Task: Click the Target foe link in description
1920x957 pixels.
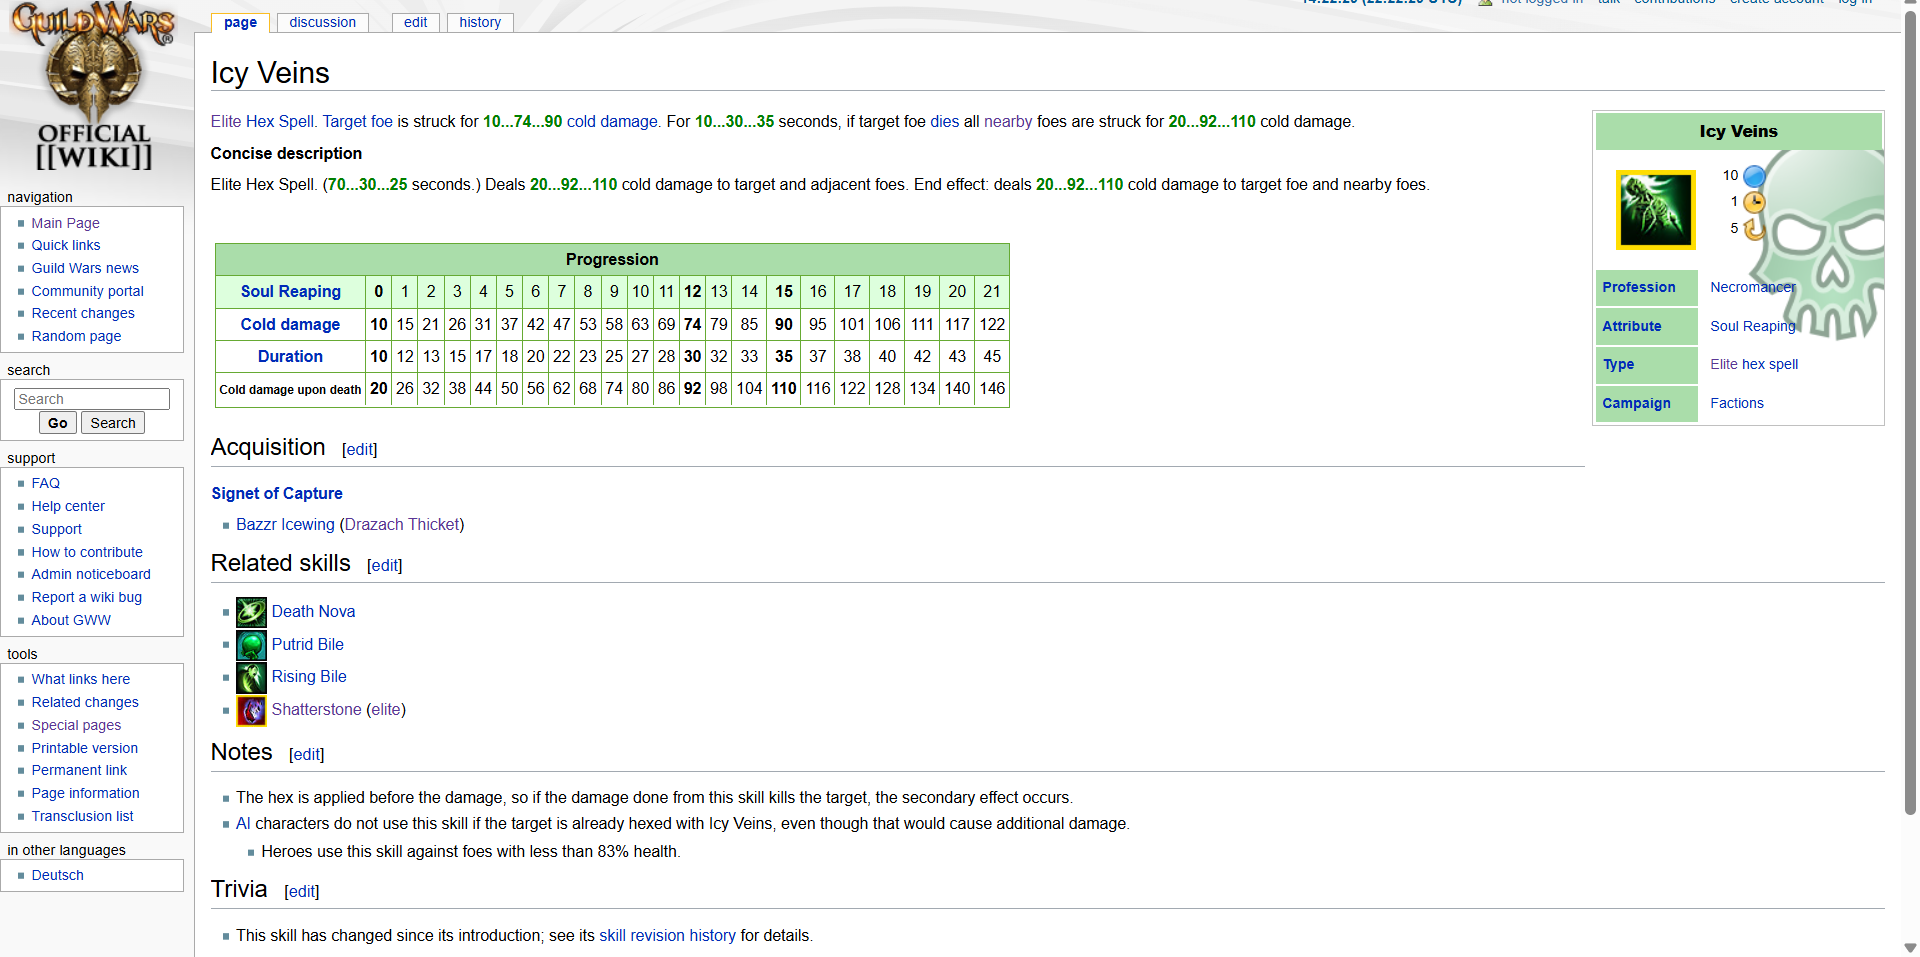Action: [357, 121]
